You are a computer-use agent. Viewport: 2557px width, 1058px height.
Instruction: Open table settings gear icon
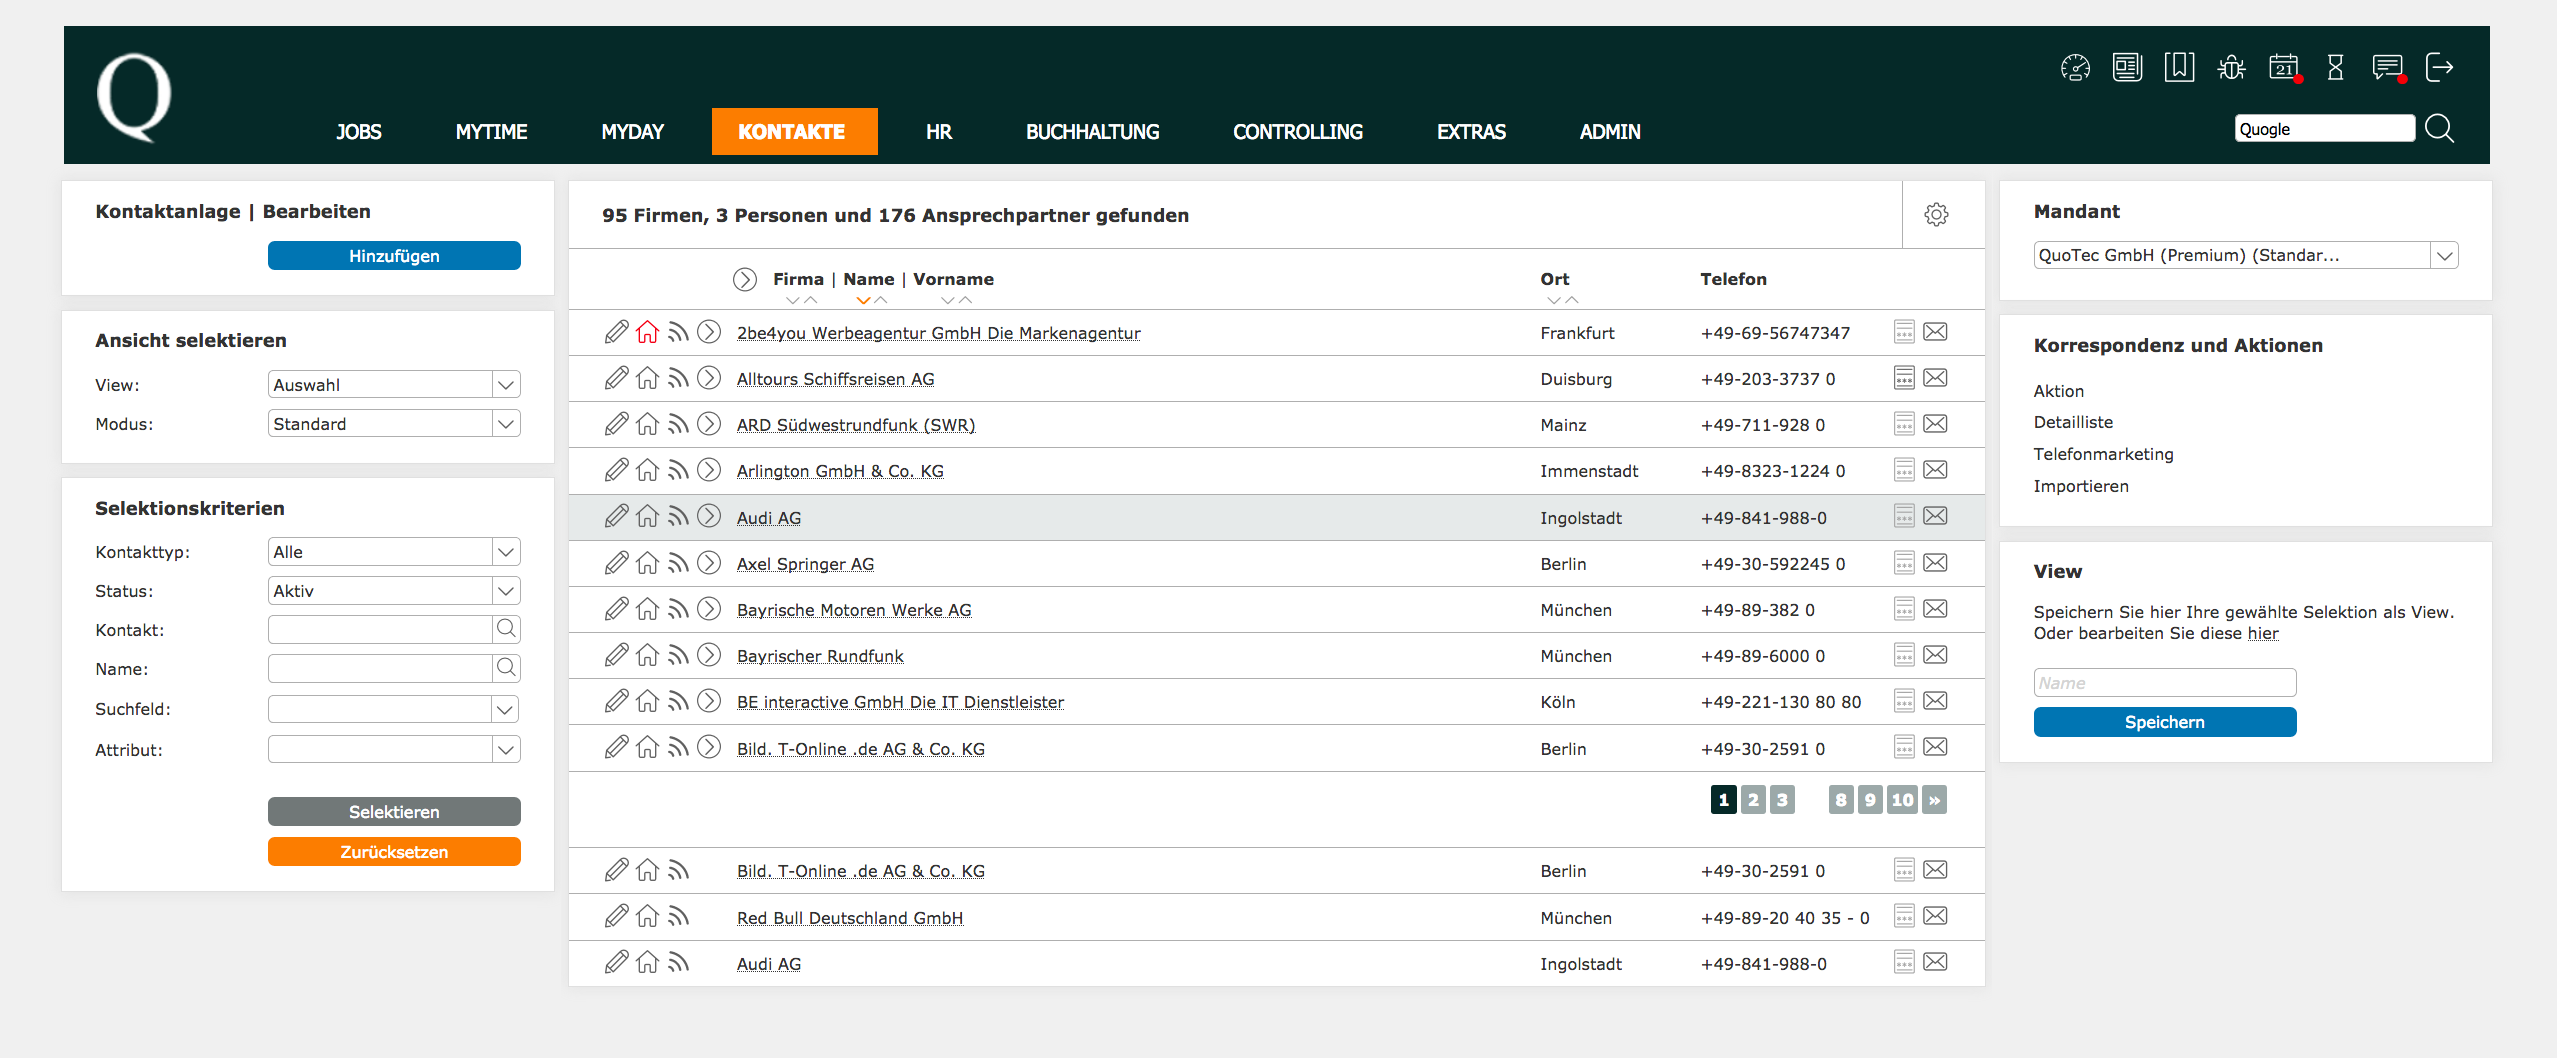click(x=1936, y=215)
